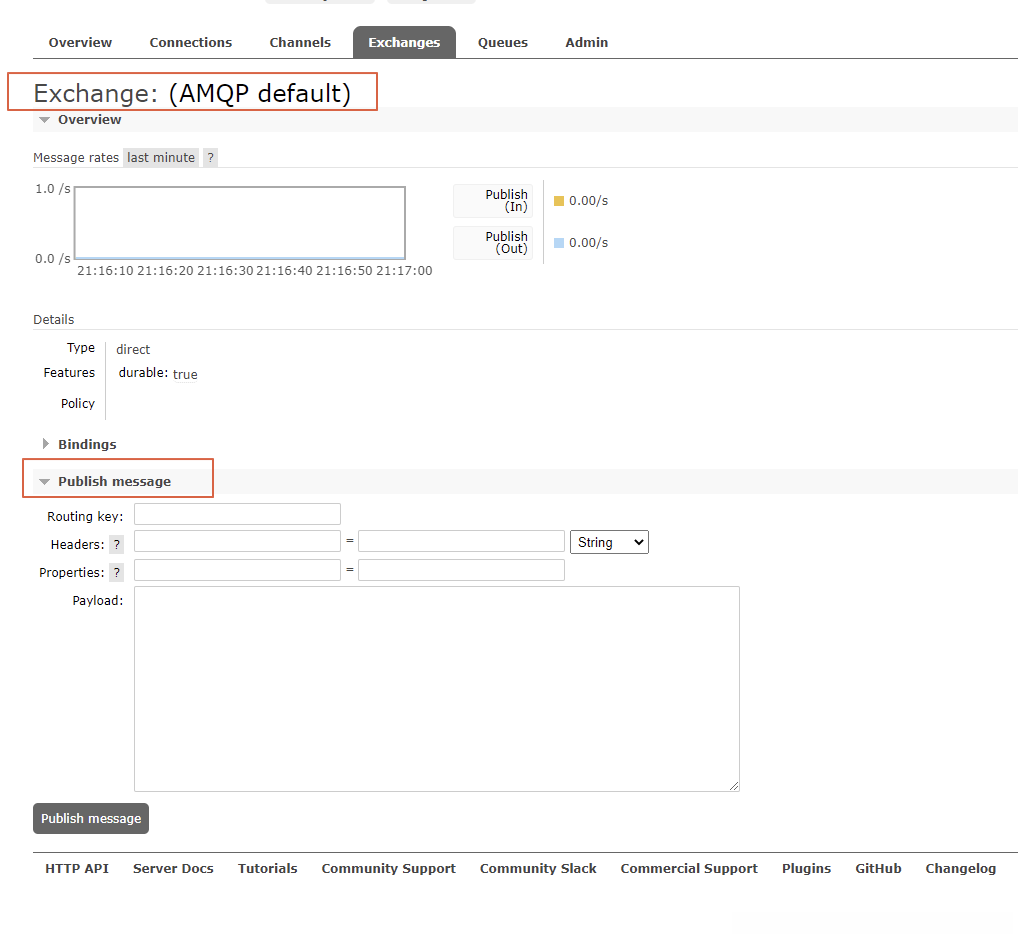Viewport: 1018px width, 943px height.
Task: Open the Plugins link
Action: coord(806,868)
